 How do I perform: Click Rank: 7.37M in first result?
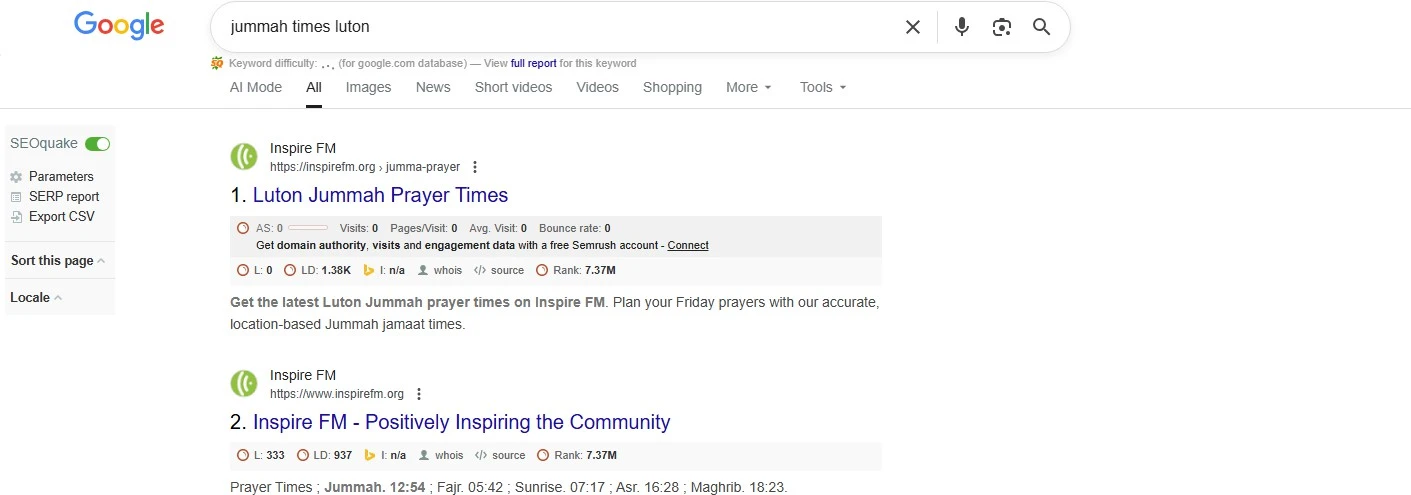click(x=576, y=270)
